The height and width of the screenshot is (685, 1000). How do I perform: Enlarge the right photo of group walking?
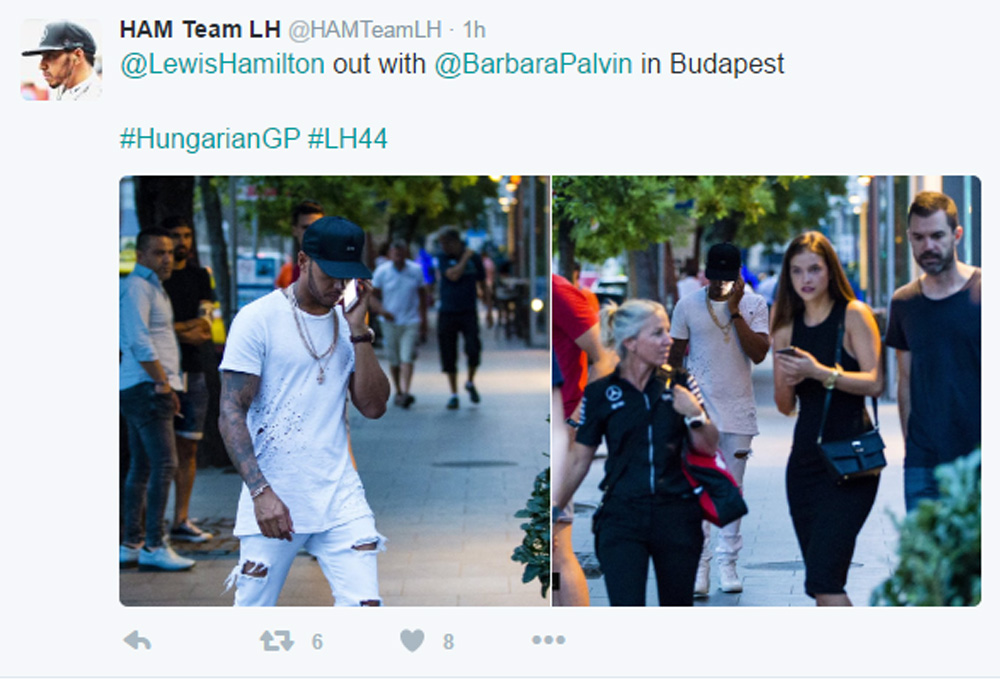pos(767,391)
